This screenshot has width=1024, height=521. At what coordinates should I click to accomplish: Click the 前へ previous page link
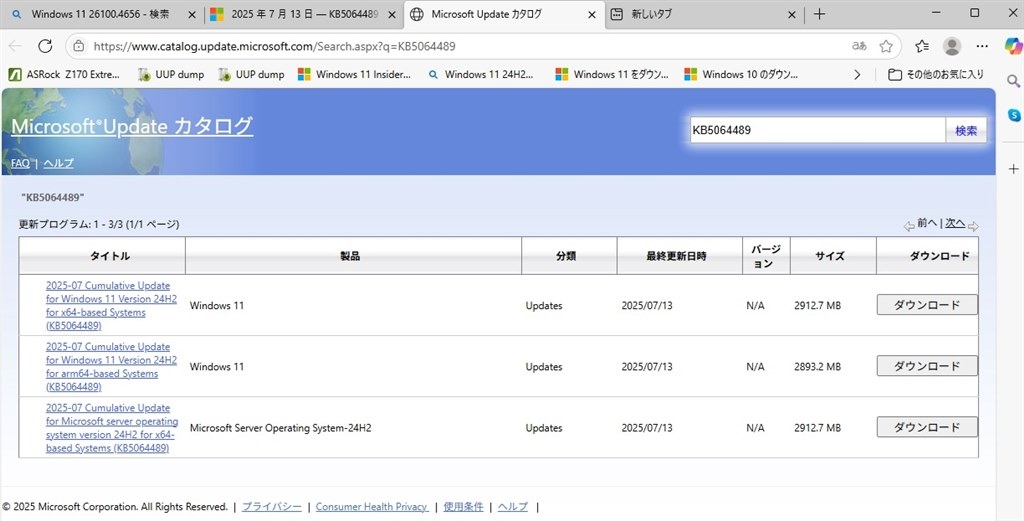pyautogui.click(x=927, y=223)
